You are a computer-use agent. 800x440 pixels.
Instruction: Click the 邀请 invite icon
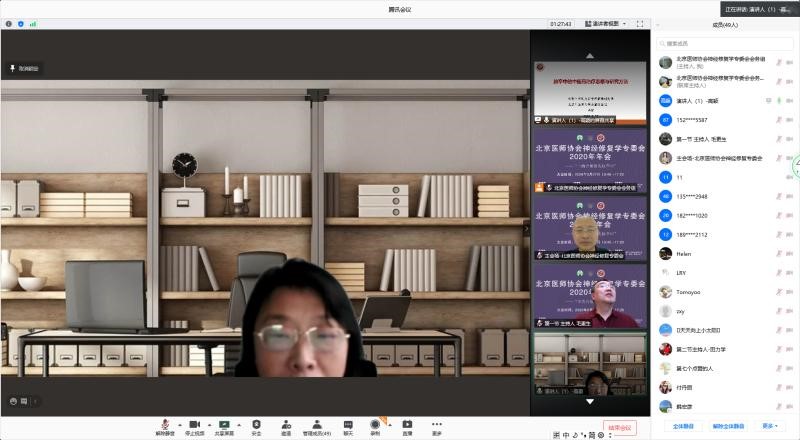(x=286, y=424)
